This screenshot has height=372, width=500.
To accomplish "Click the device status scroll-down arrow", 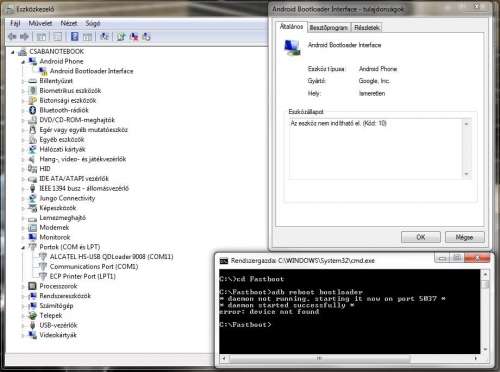I will pyautogui.click(x=466, y=174).
